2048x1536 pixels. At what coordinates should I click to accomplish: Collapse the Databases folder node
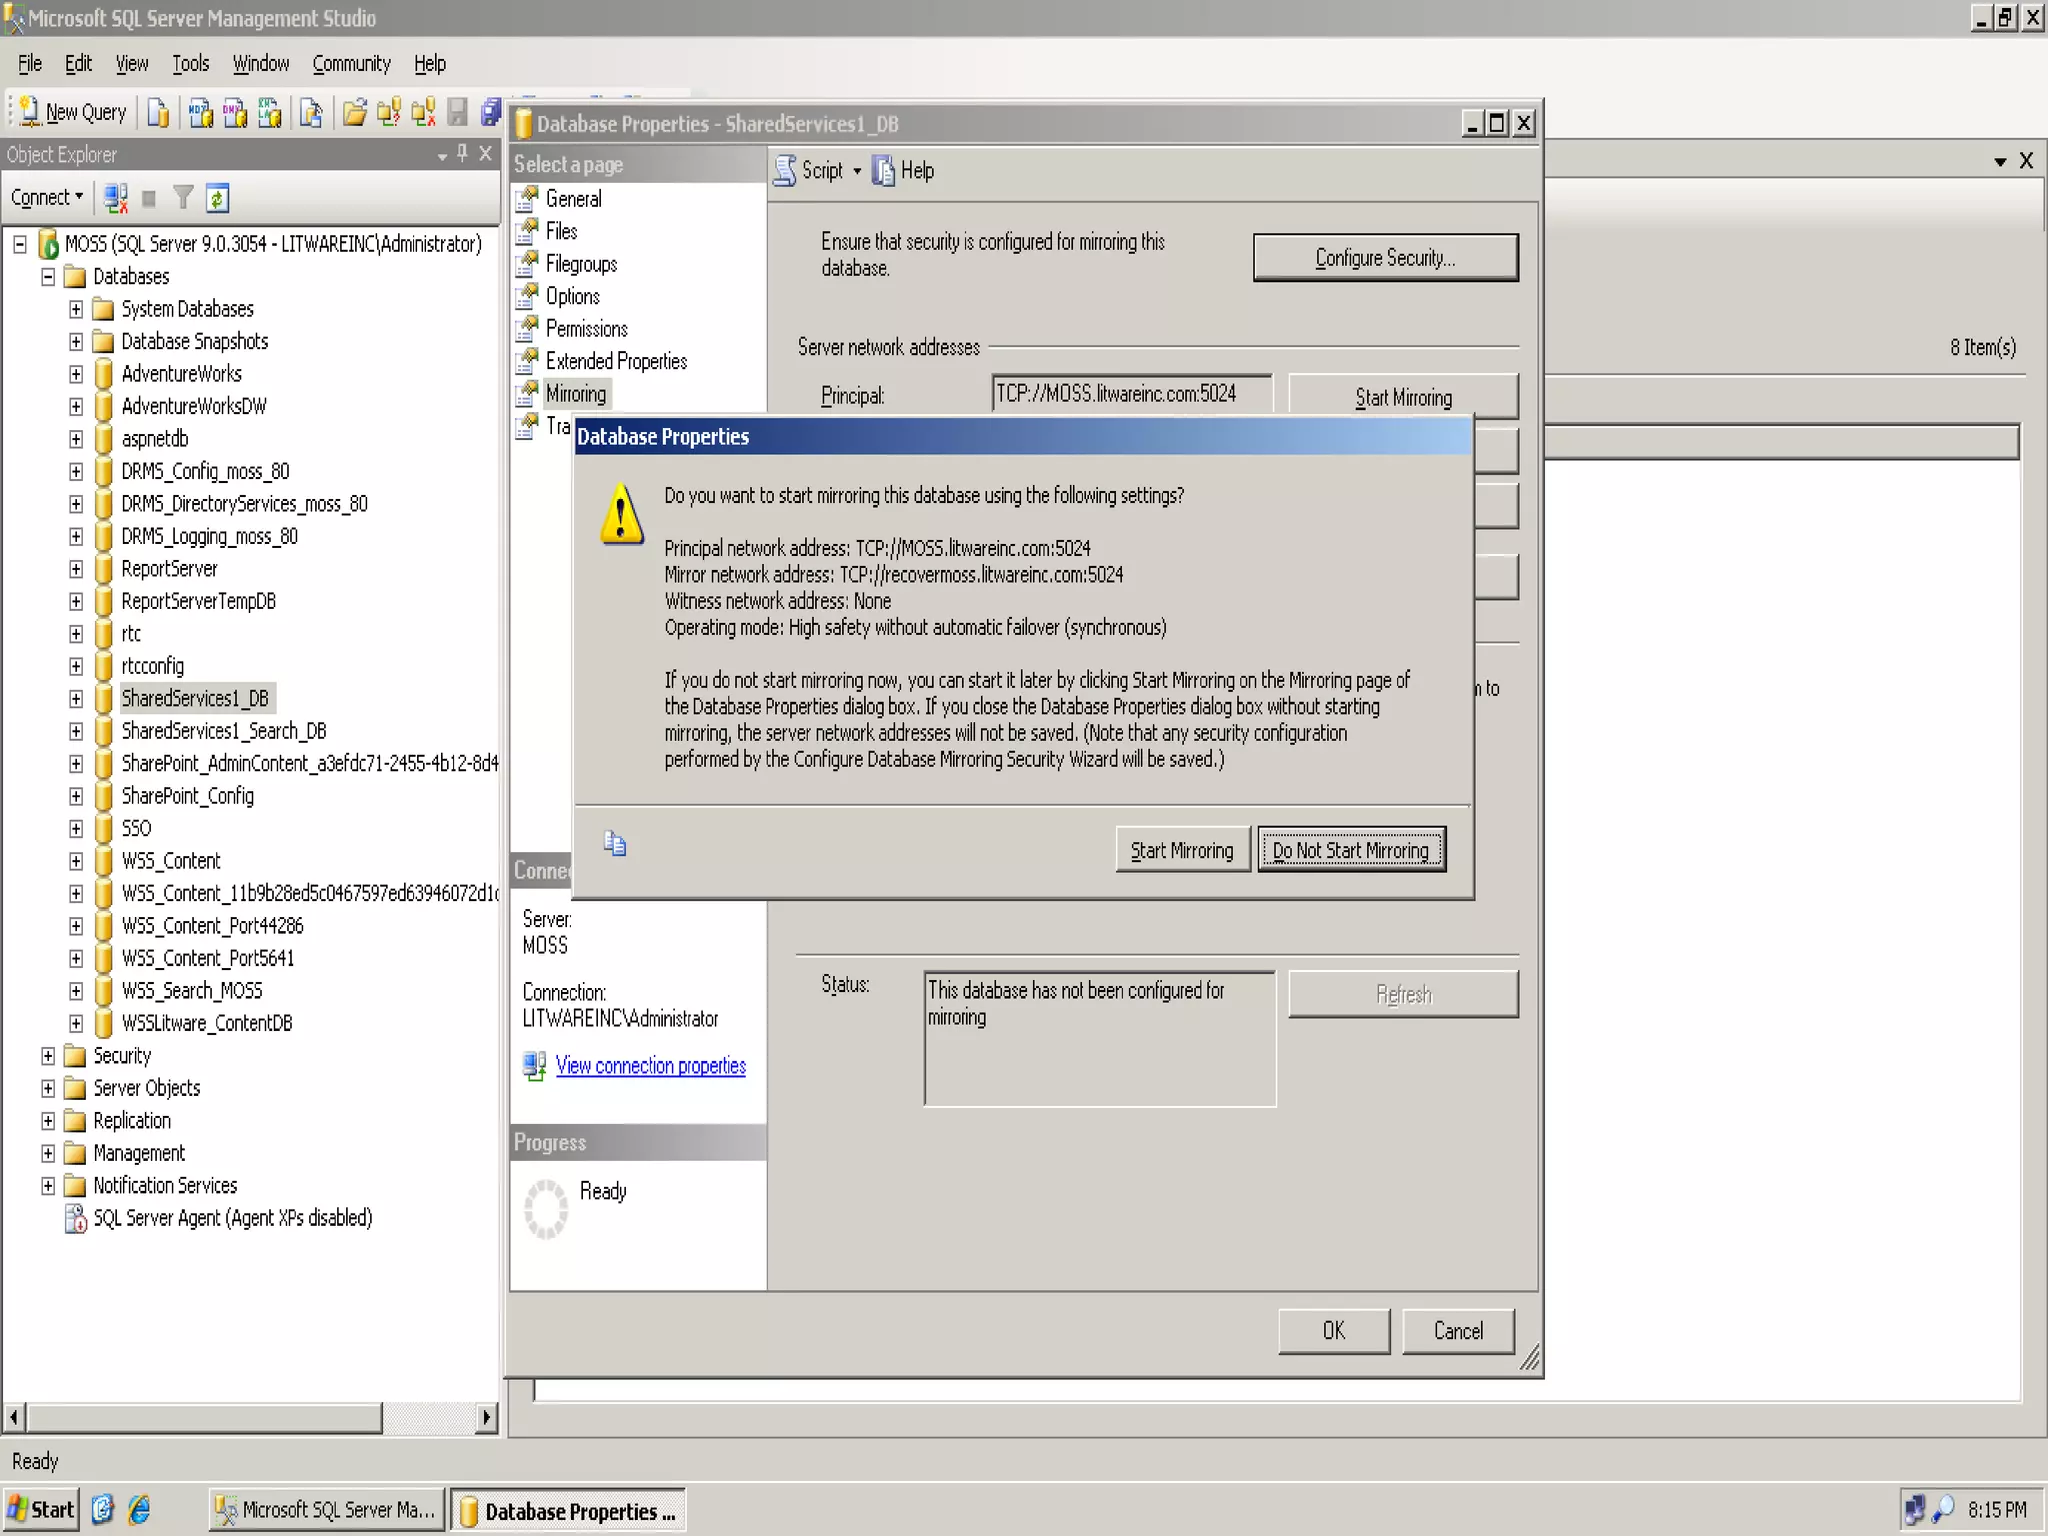(48, 277)
